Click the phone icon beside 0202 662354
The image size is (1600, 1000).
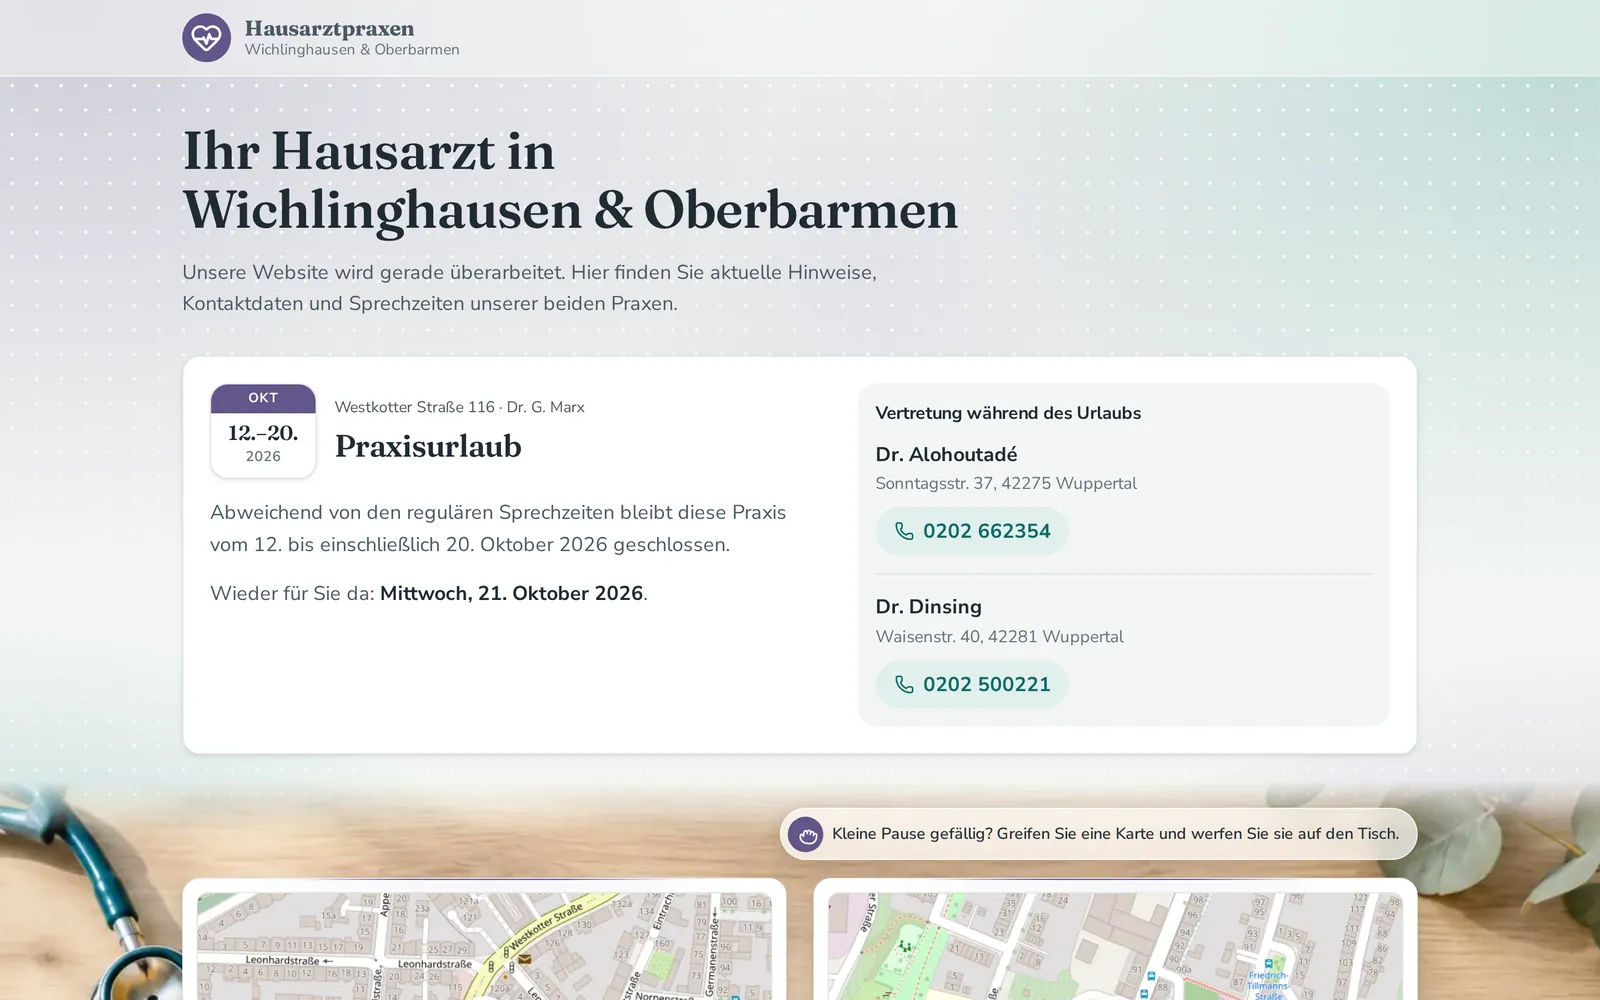[904, 531]
